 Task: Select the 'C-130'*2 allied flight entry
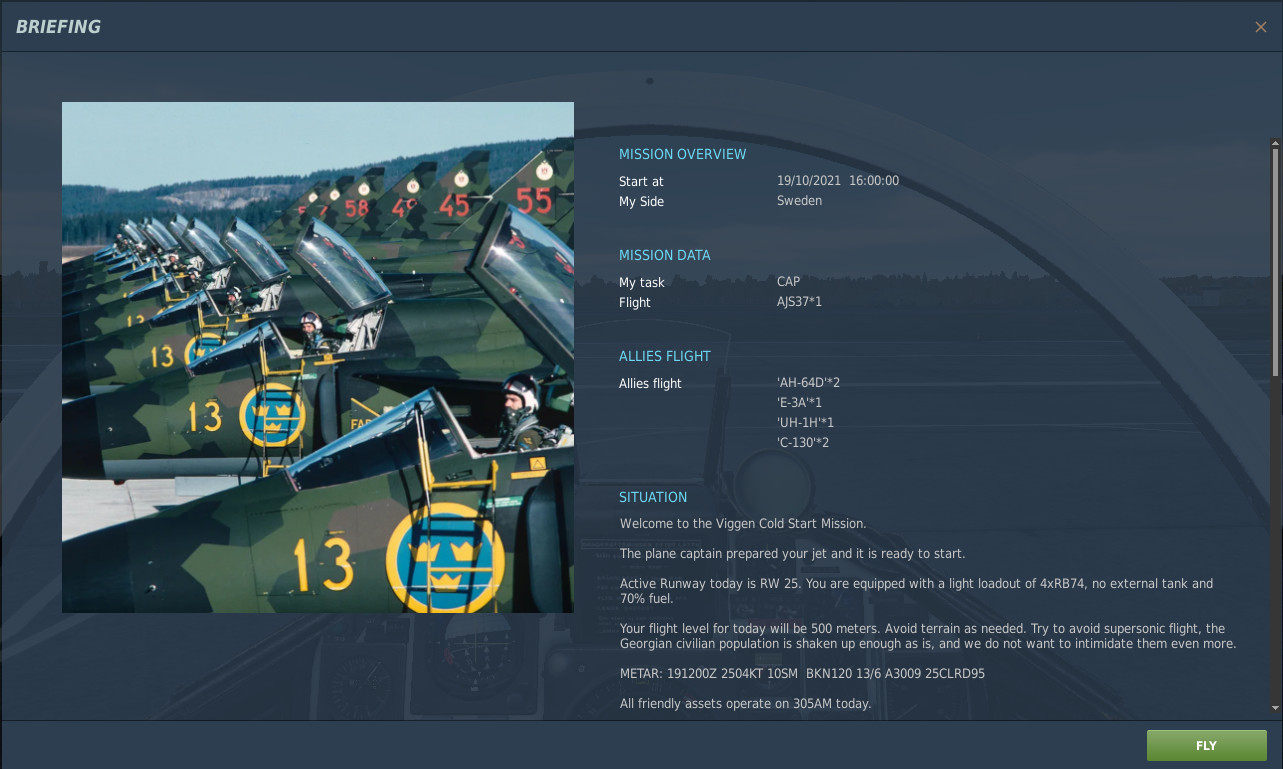[x=802, y=443]
